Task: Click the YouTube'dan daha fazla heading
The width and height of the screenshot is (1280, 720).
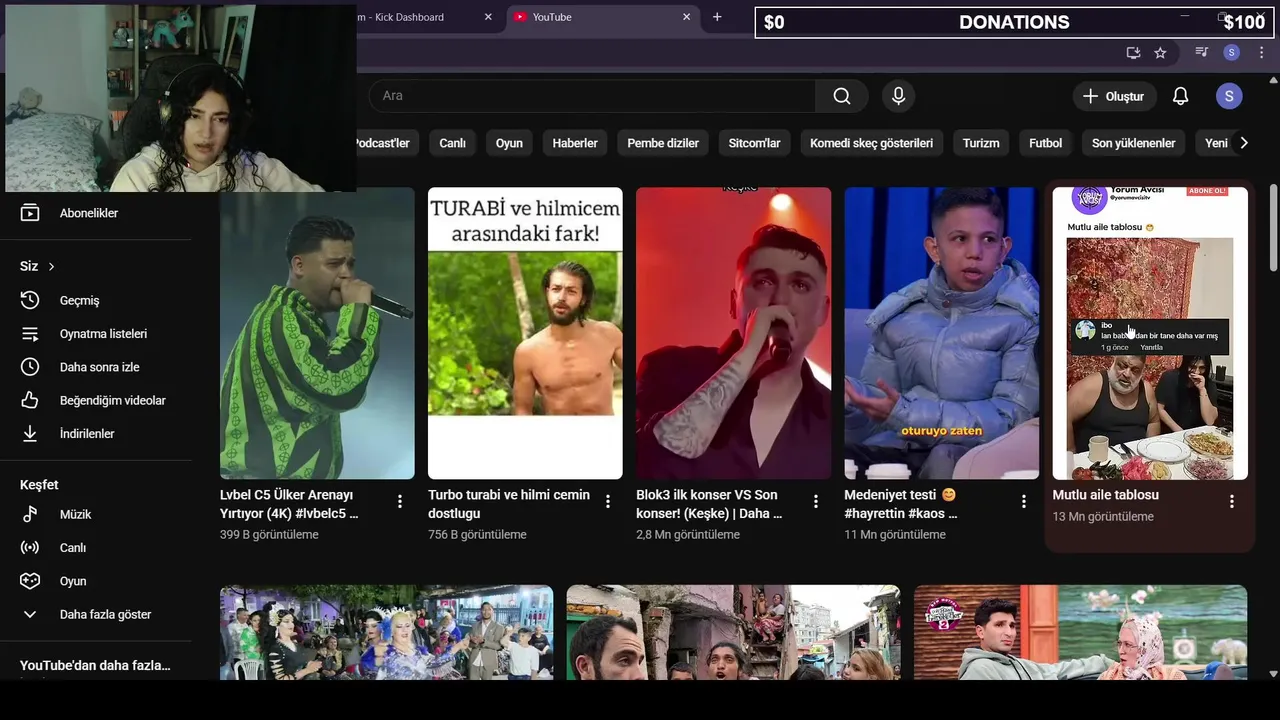Action: [95, 665]
